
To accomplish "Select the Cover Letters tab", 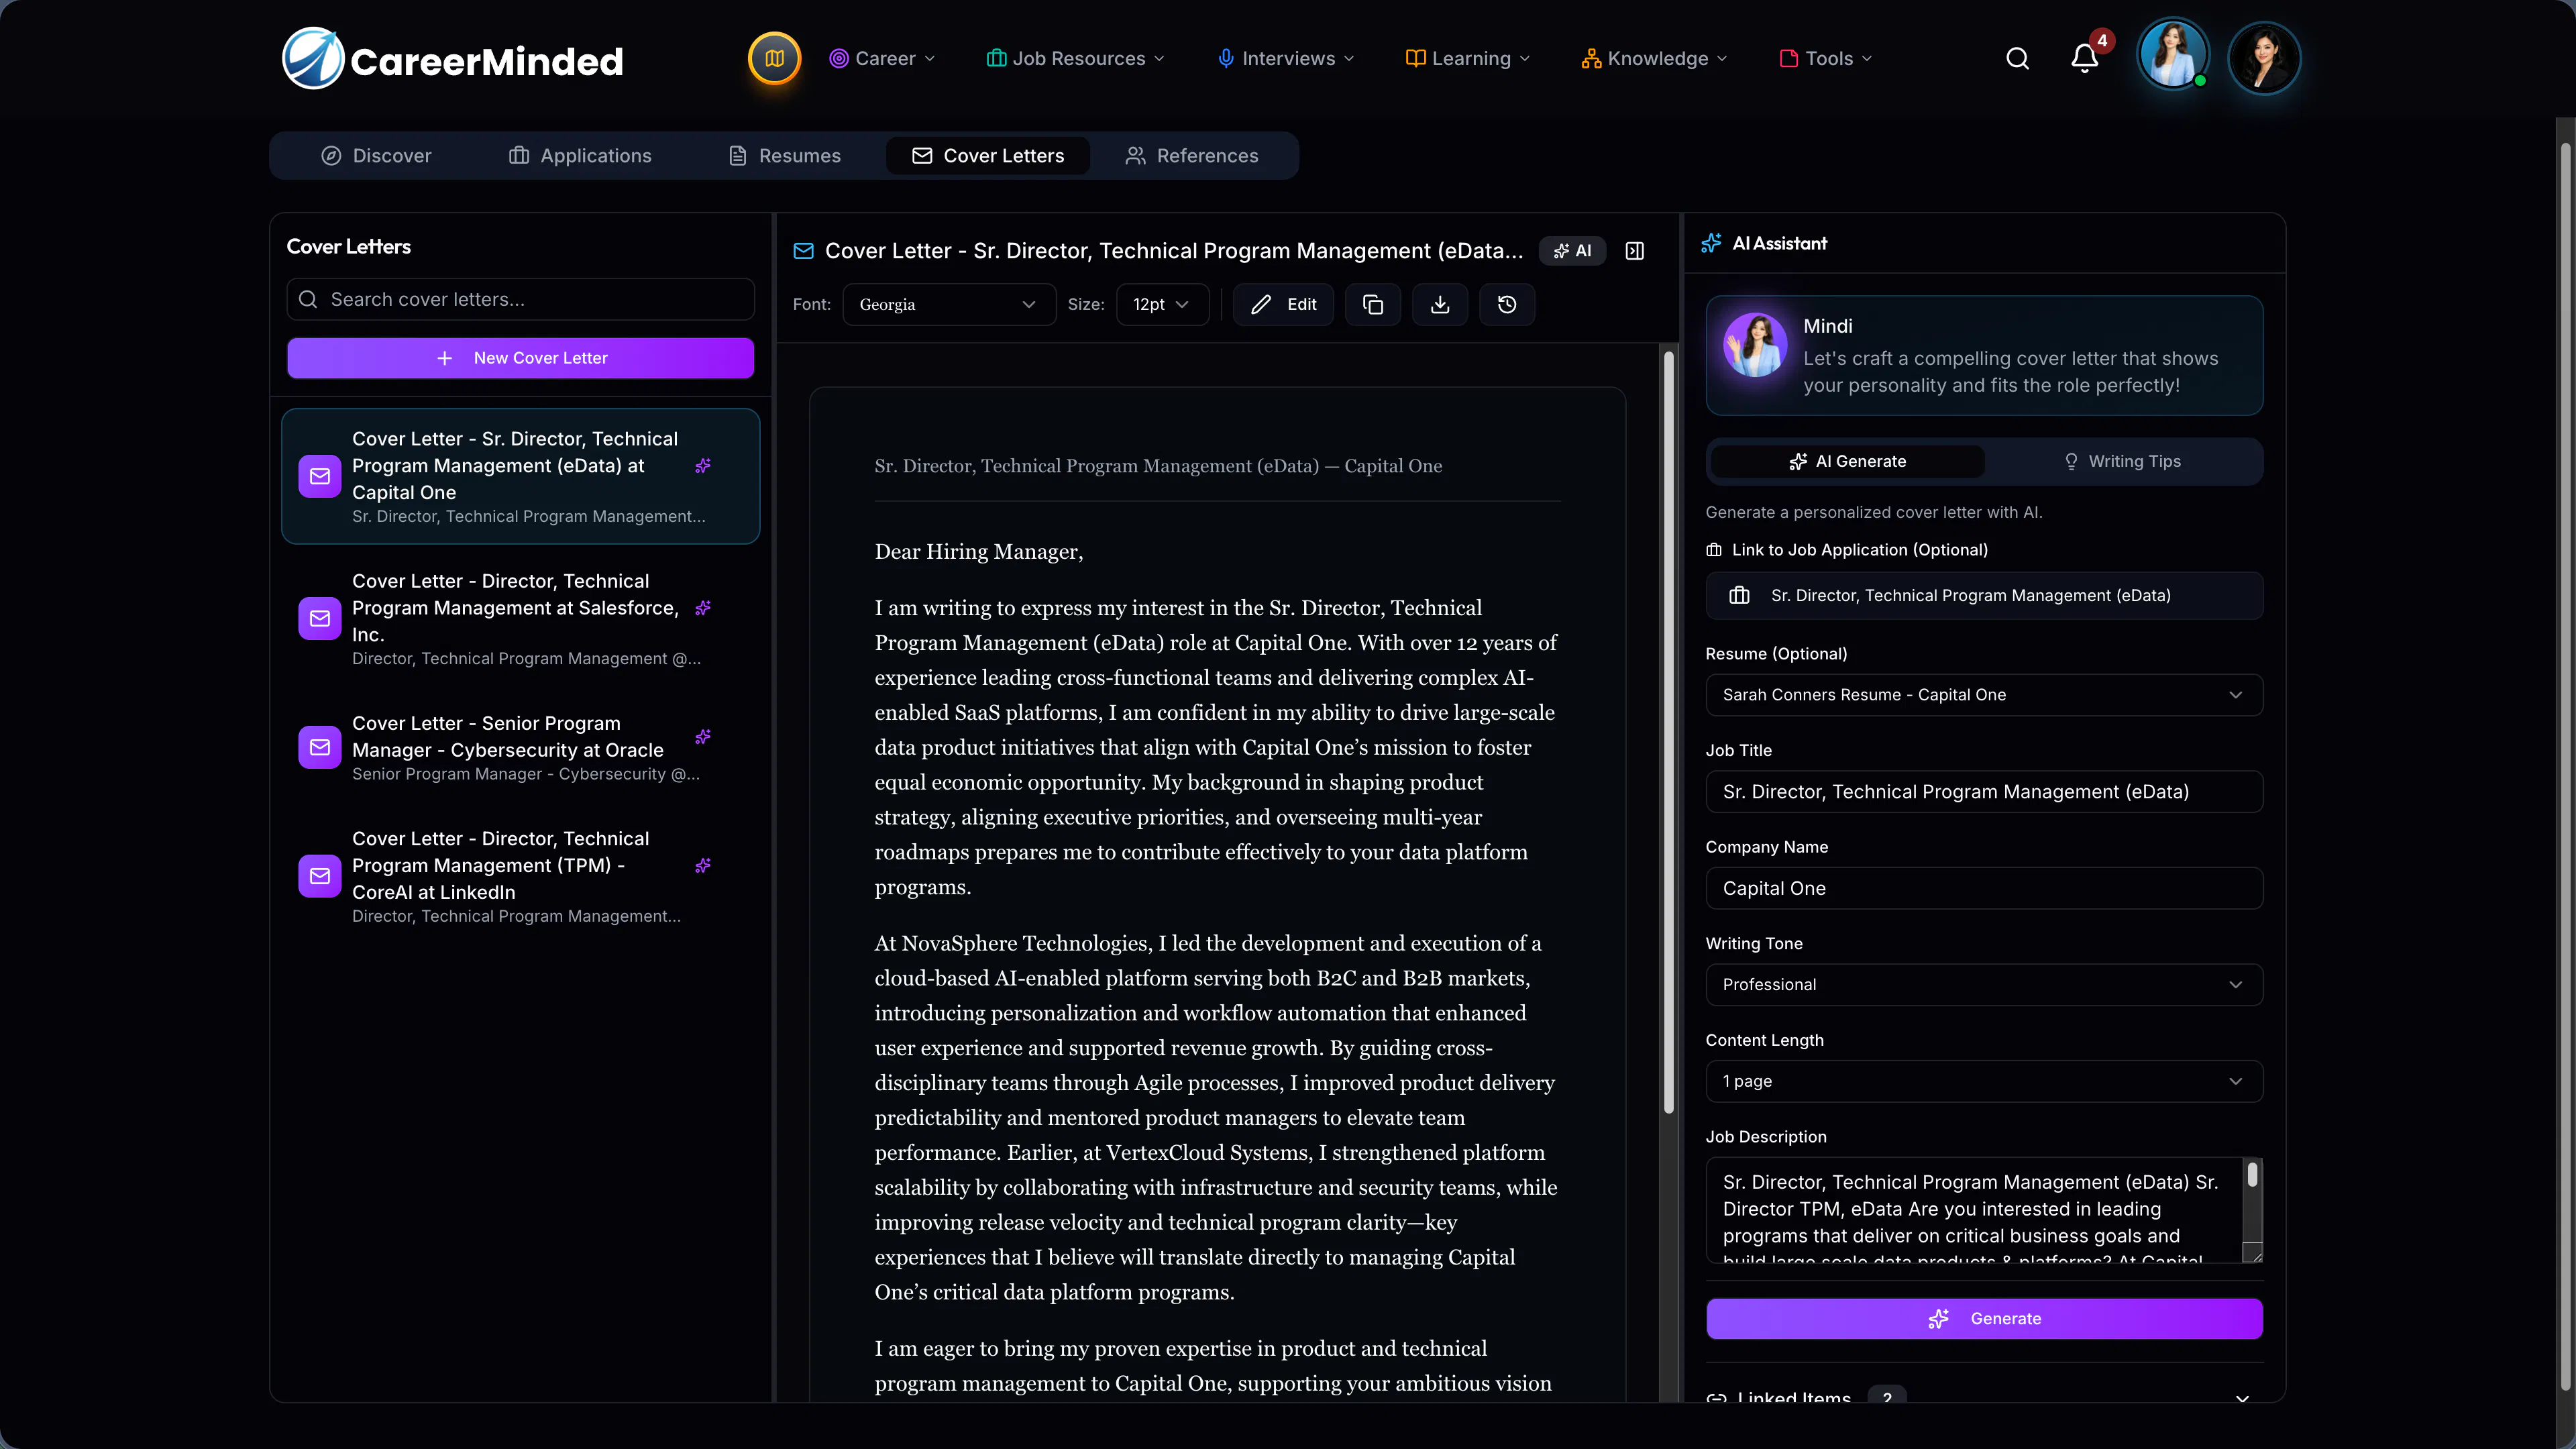I will [988, 156].
